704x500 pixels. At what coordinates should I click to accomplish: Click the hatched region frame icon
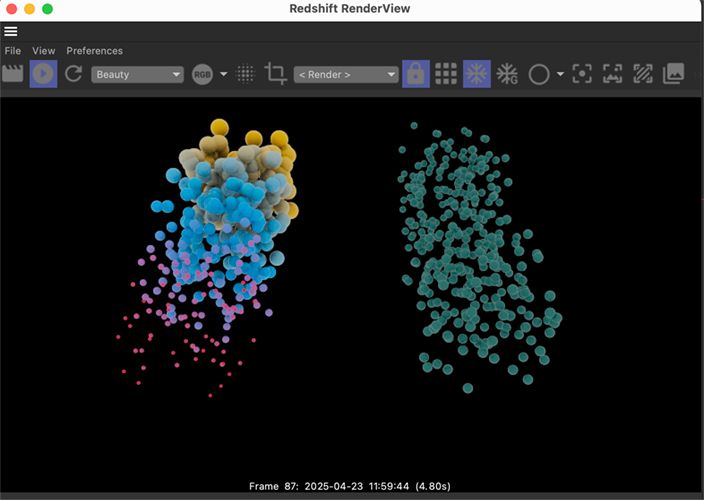pos(643,74)
